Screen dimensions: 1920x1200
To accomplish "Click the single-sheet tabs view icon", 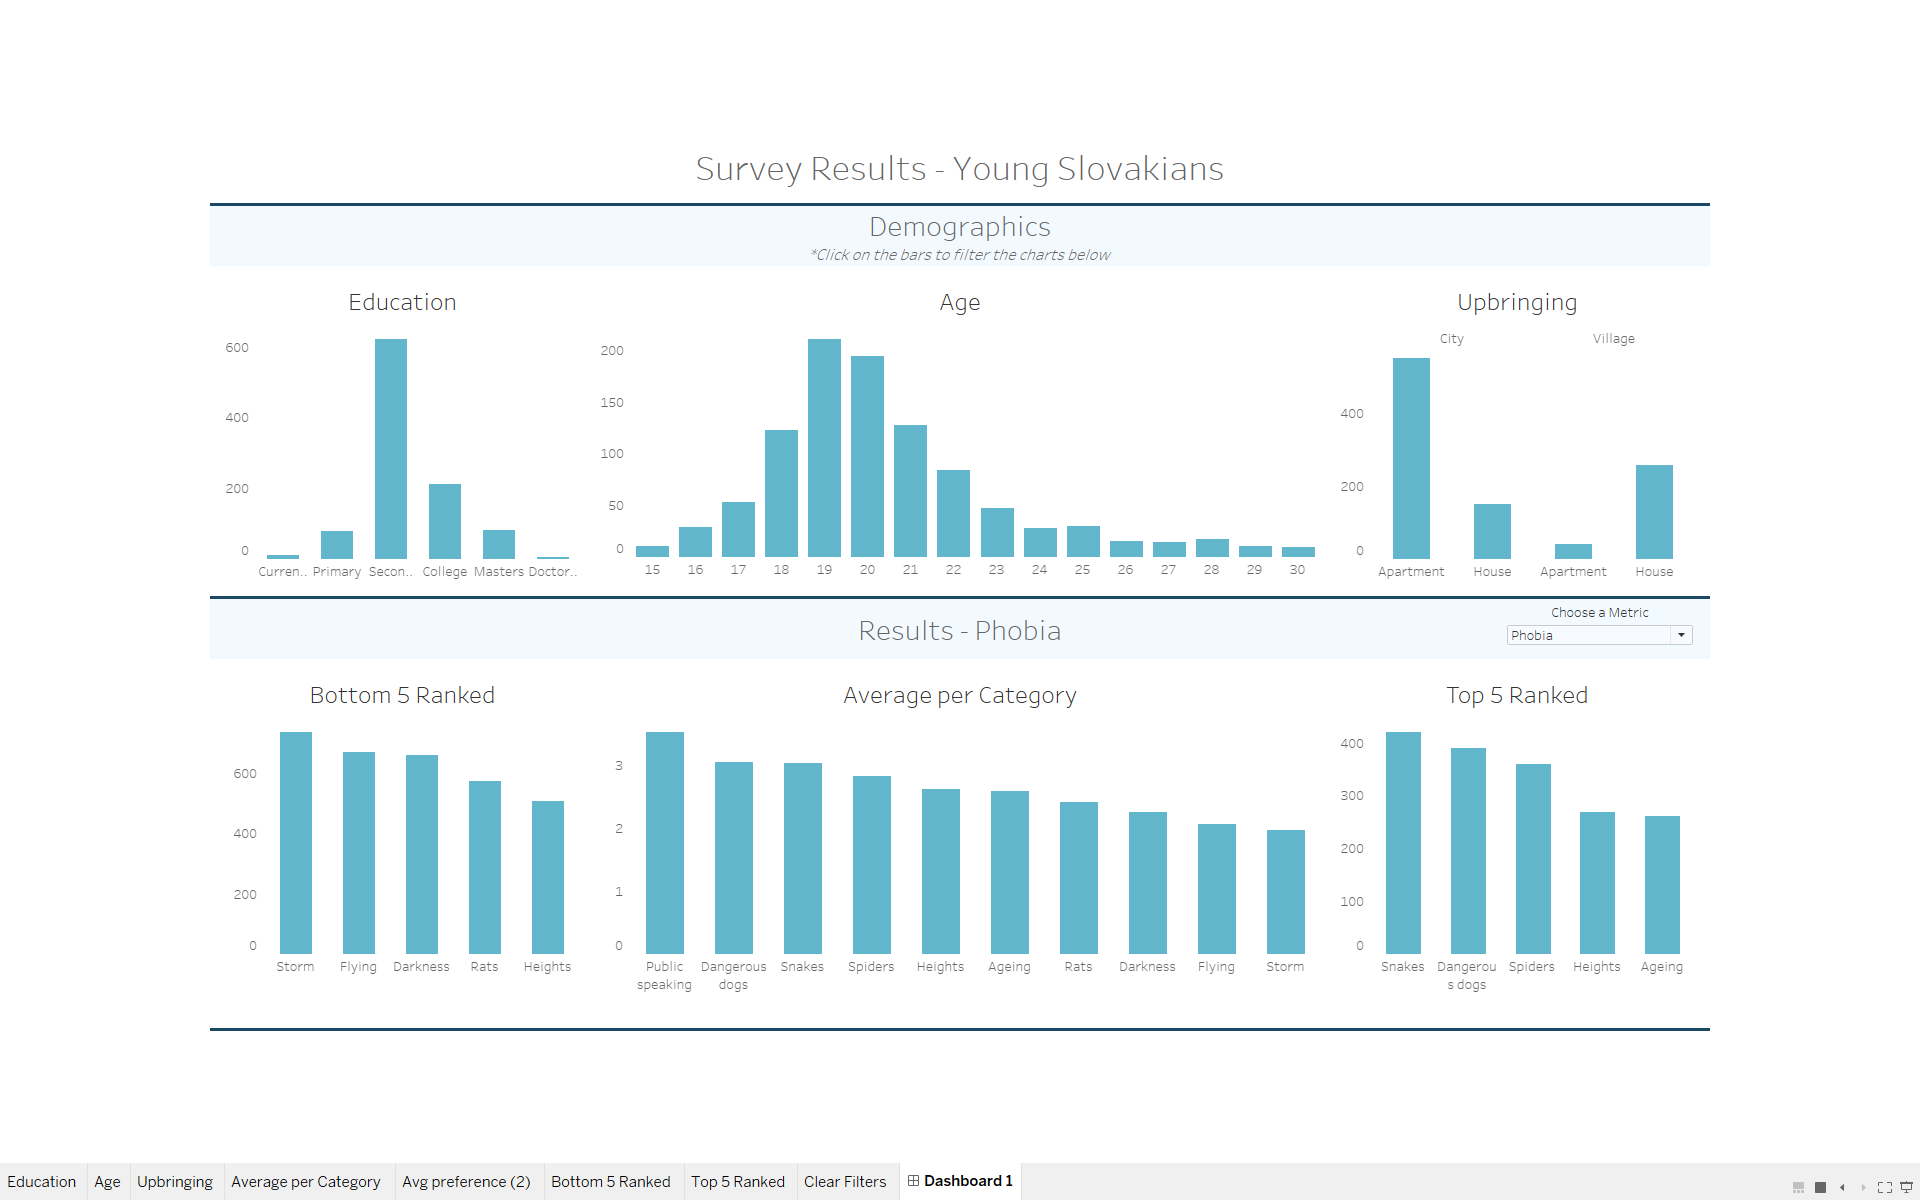I will (x=1821, y=1187).
